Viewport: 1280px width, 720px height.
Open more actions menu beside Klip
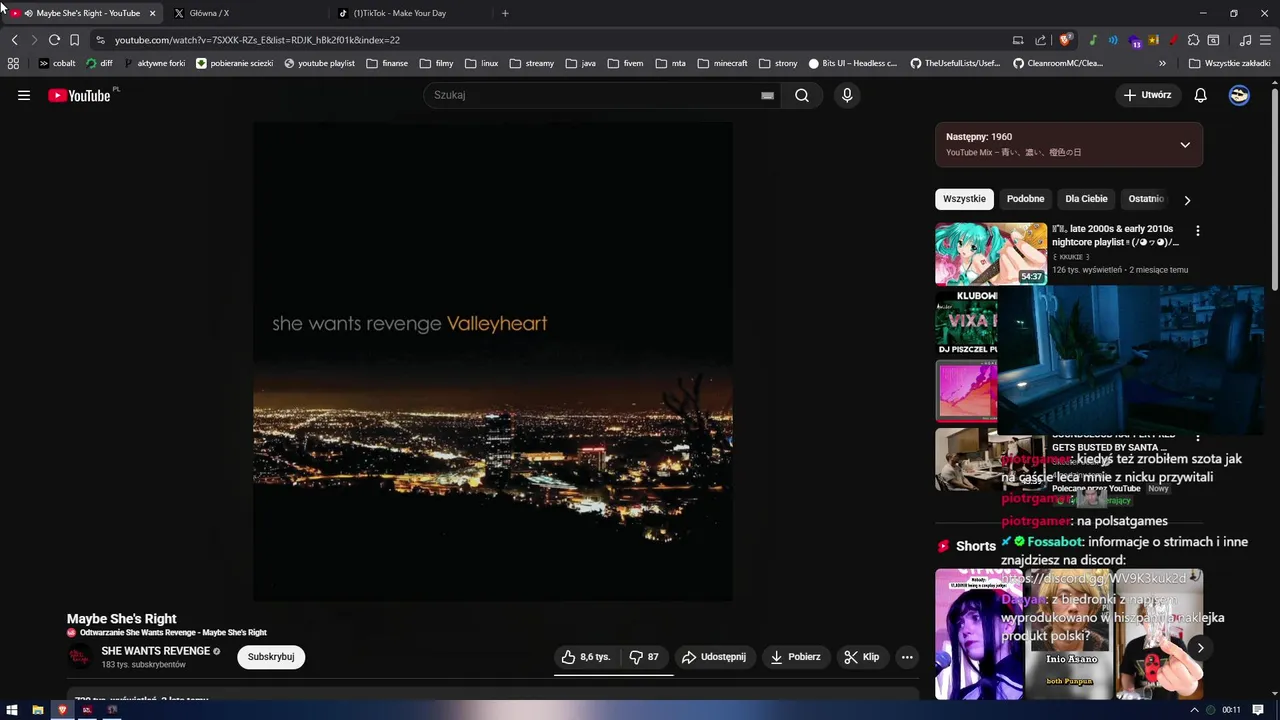tap(907, 657)
